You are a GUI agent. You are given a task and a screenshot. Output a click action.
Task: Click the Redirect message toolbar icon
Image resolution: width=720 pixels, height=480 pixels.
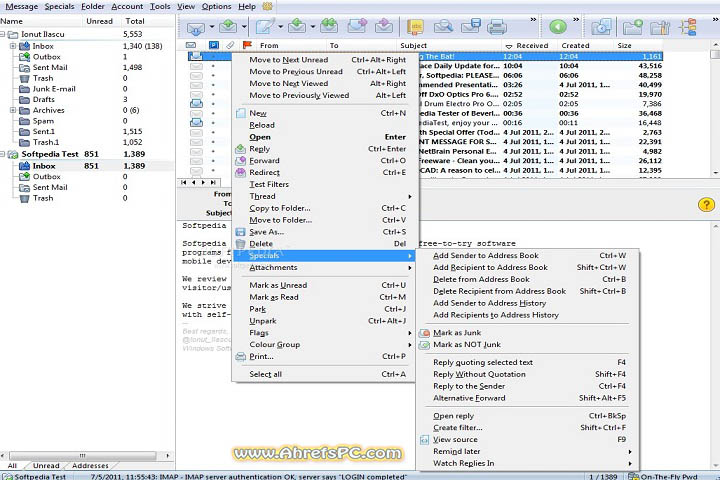(x=384, y=26)
